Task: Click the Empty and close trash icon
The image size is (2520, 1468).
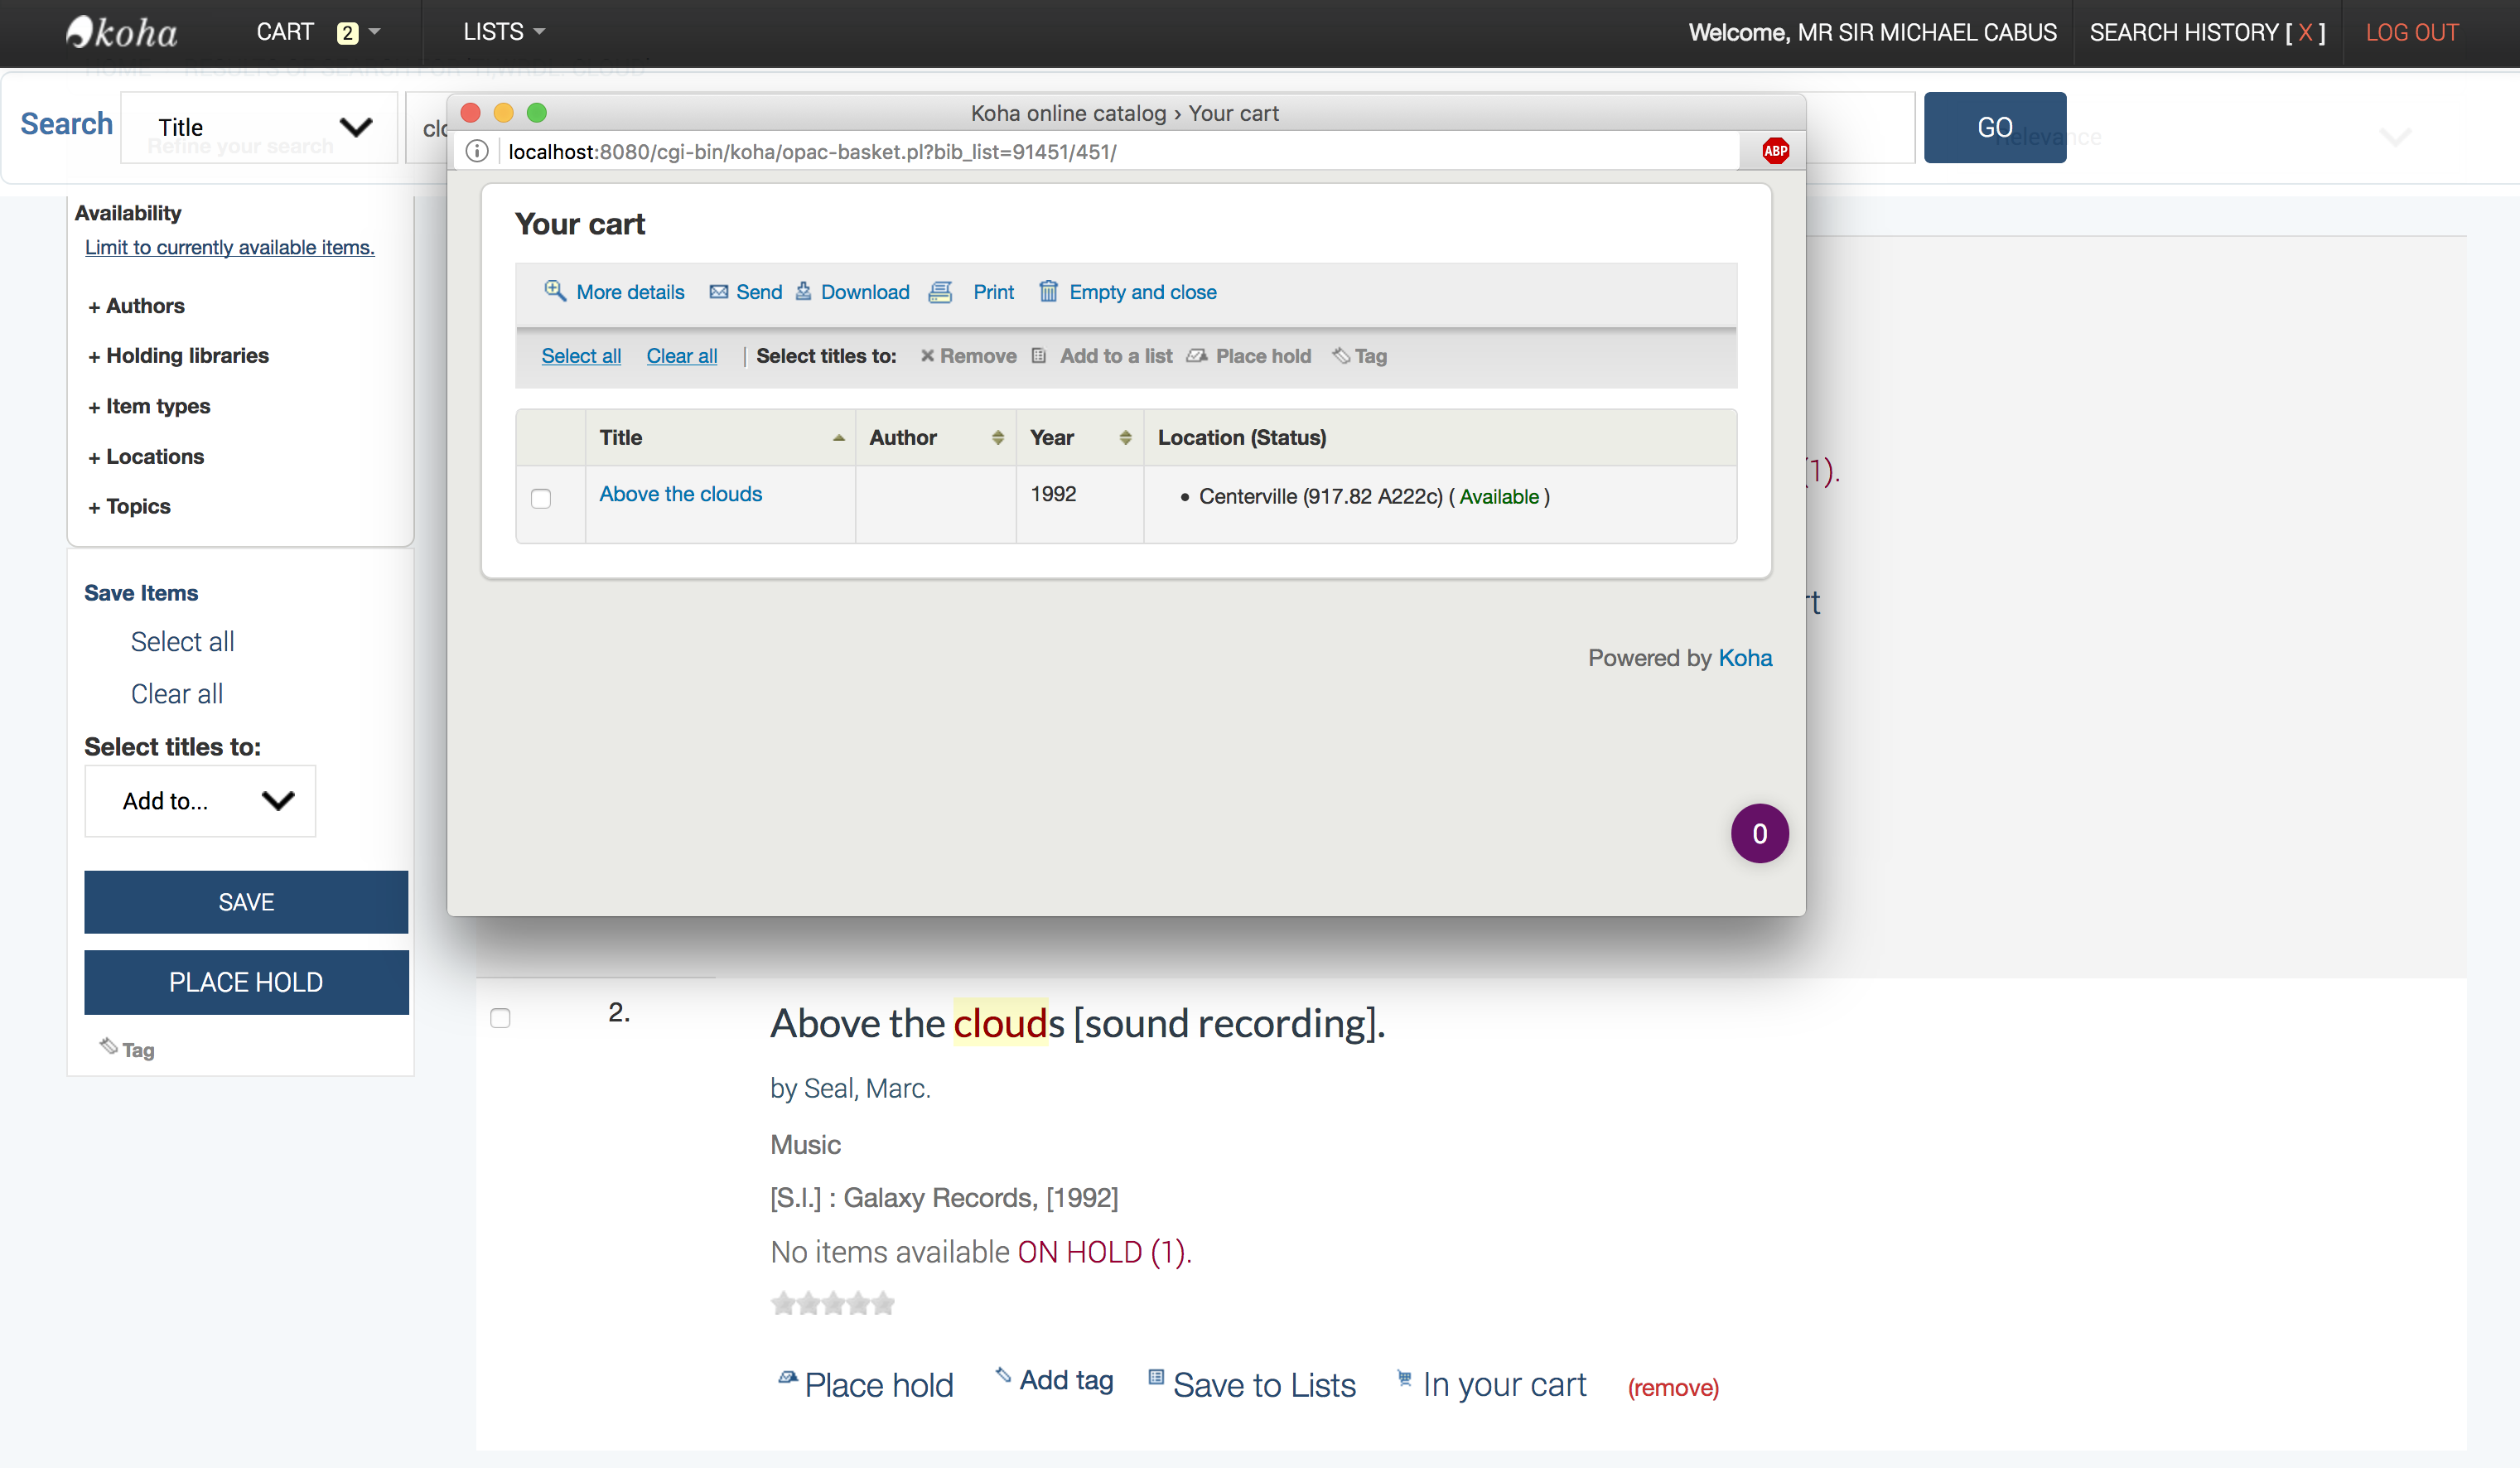Action: 1047,291
